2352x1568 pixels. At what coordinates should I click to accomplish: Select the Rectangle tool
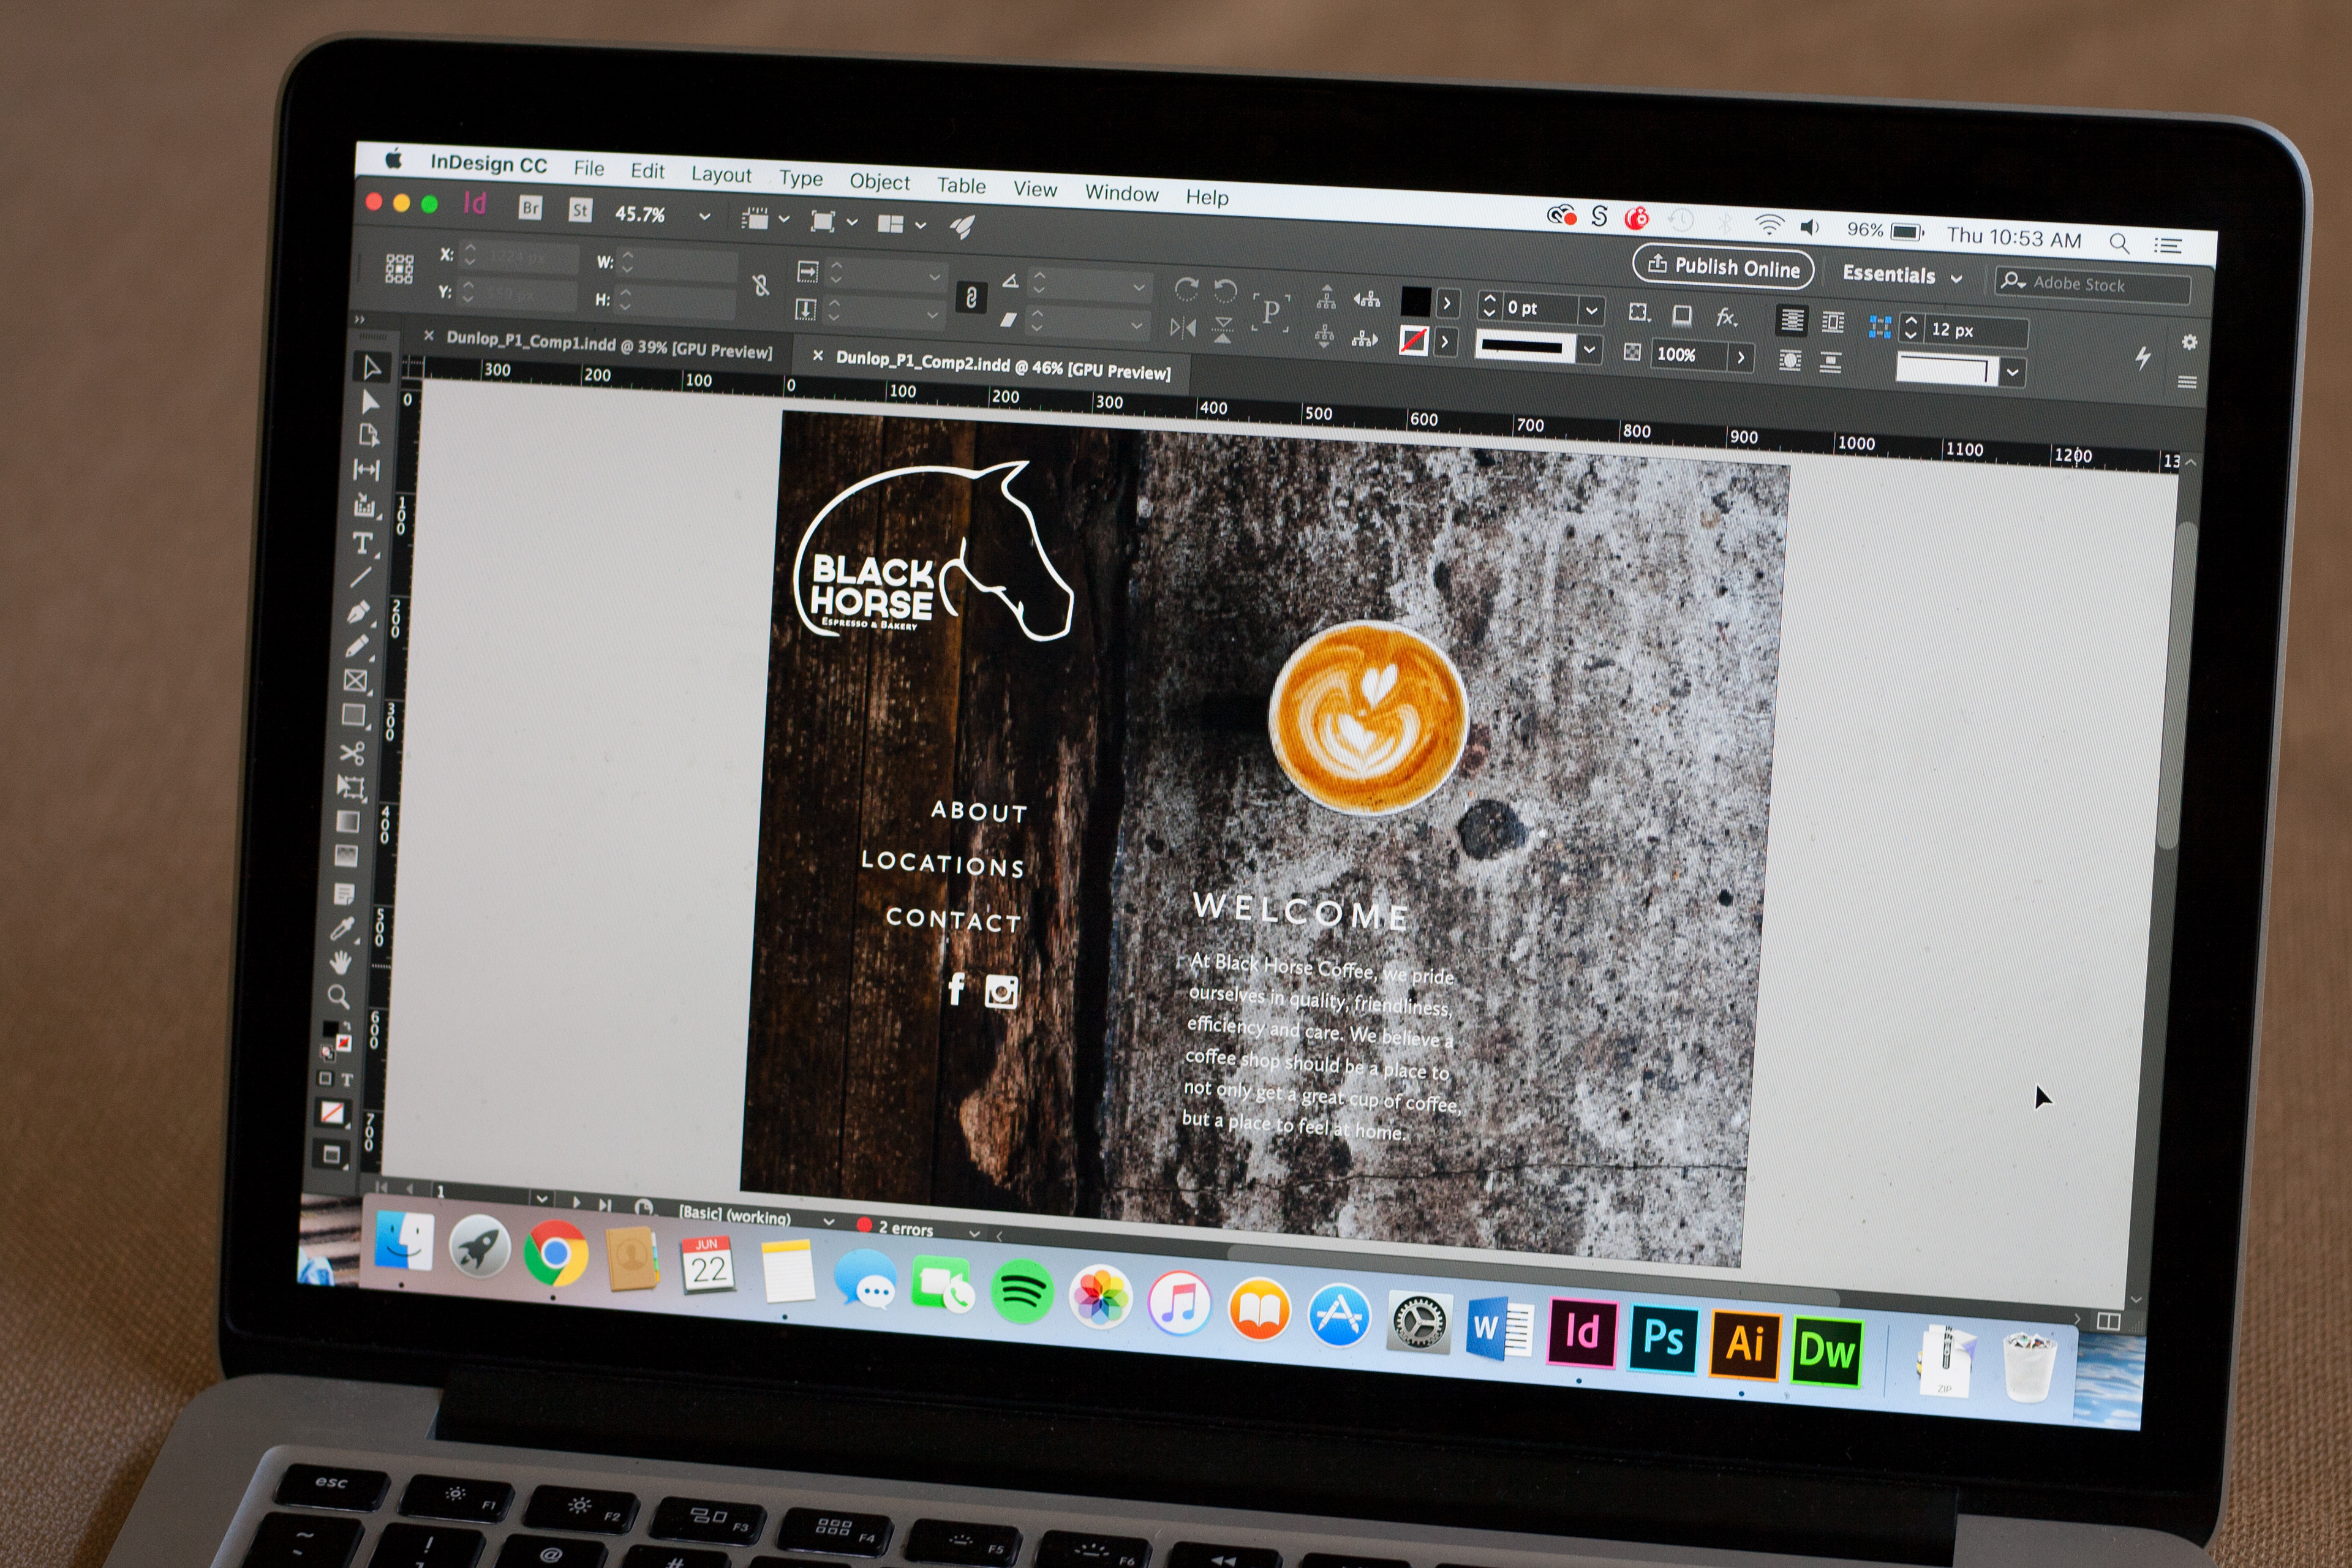pyautogui.click(x=353, y=716)
